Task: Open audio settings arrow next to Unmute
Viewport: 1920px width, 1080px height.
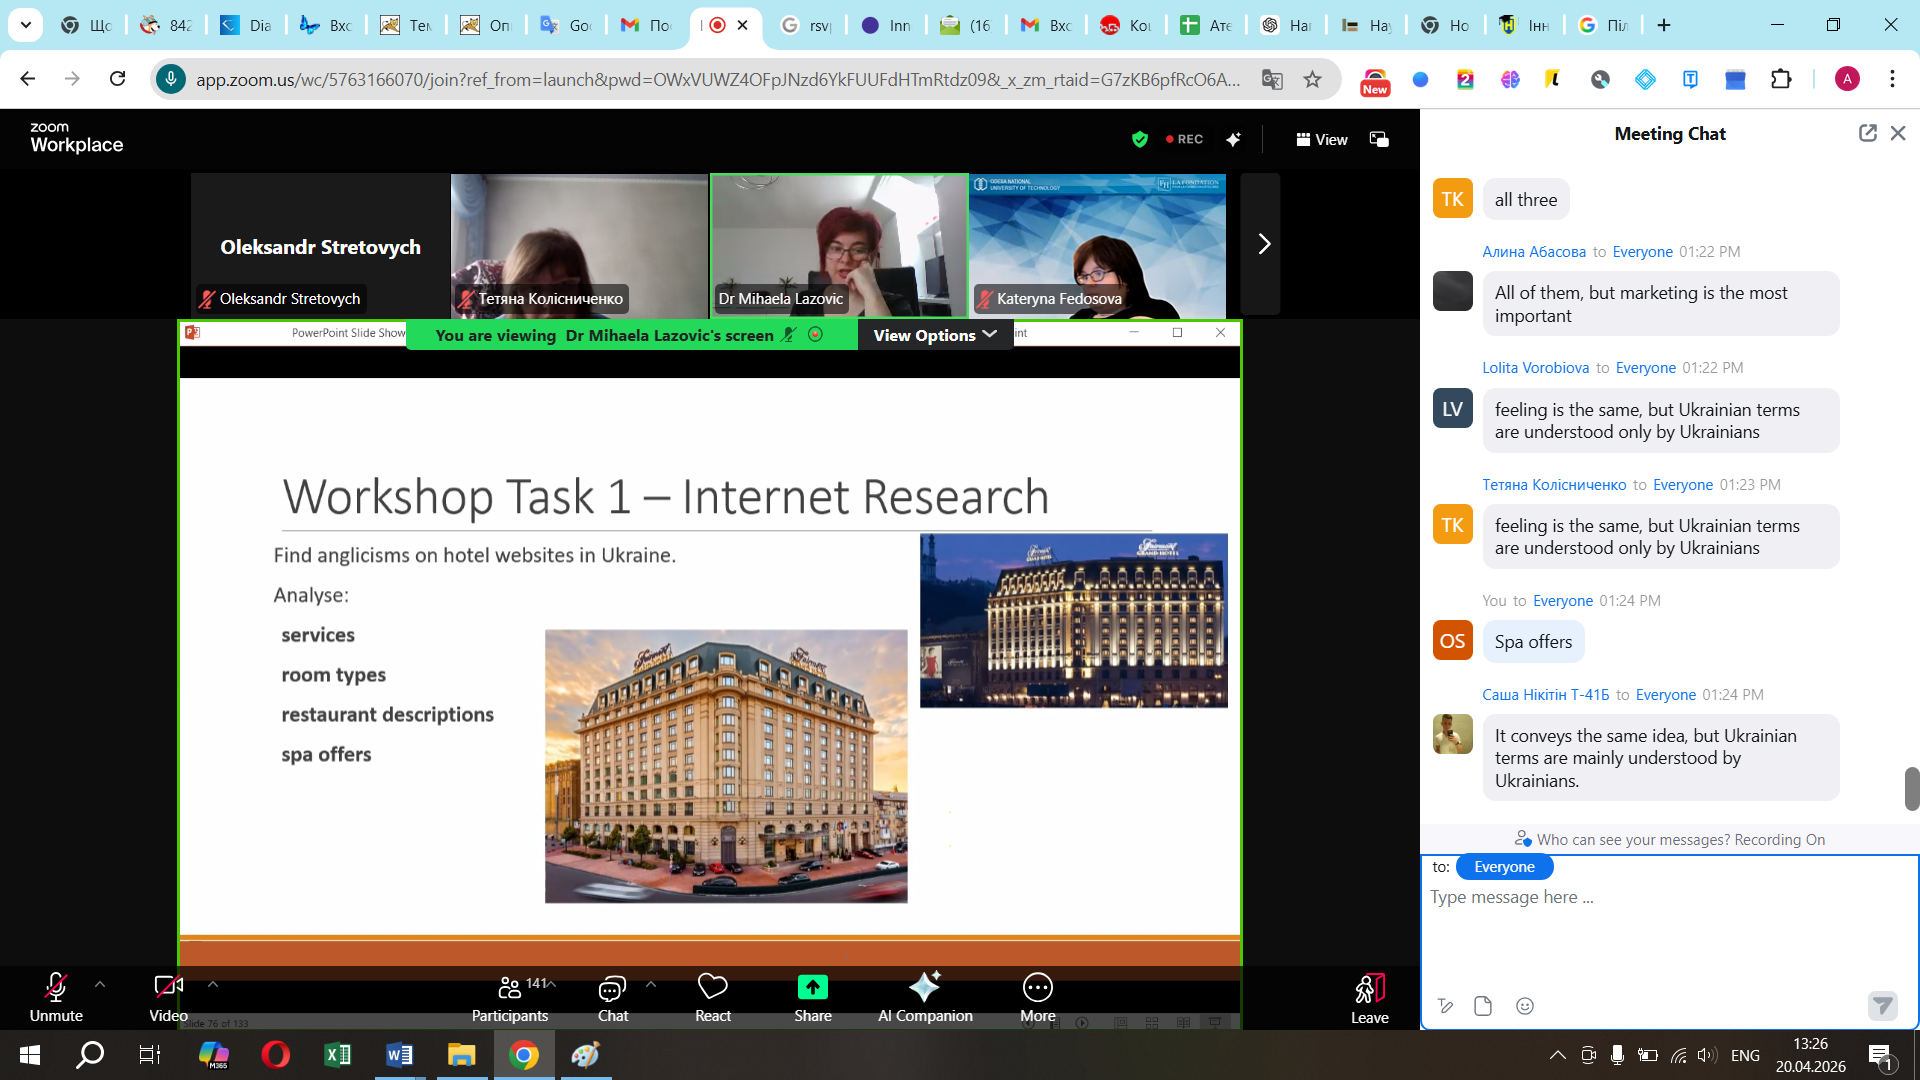Action: (100, 985)
